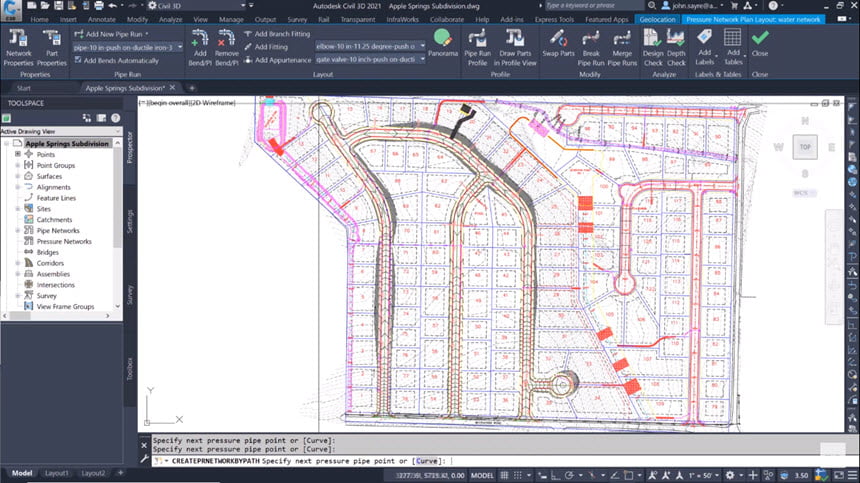
Task: Select Pressure Networks in Toolspace
Action: click(64, 241)
